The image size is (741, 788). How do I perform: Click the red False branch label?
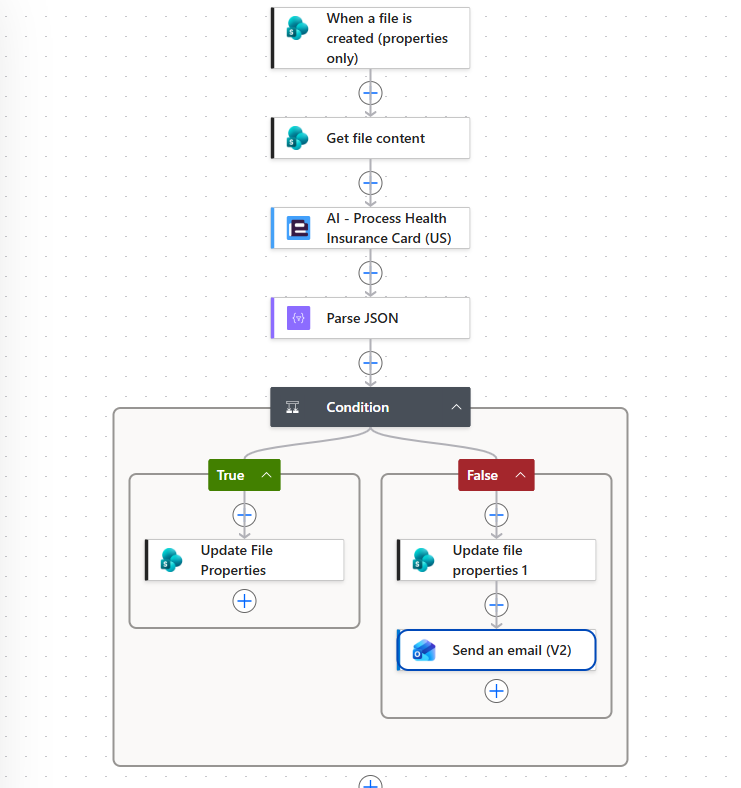point(482,475)
